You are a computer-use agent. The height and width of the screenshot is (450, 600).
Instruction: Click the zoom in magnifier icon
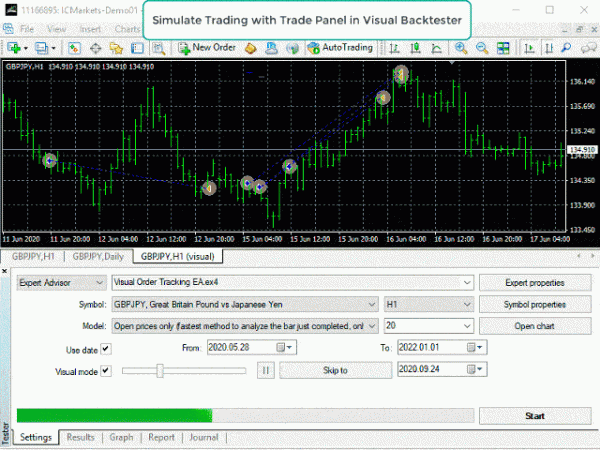pyautogui.click(x=460, y=47)
